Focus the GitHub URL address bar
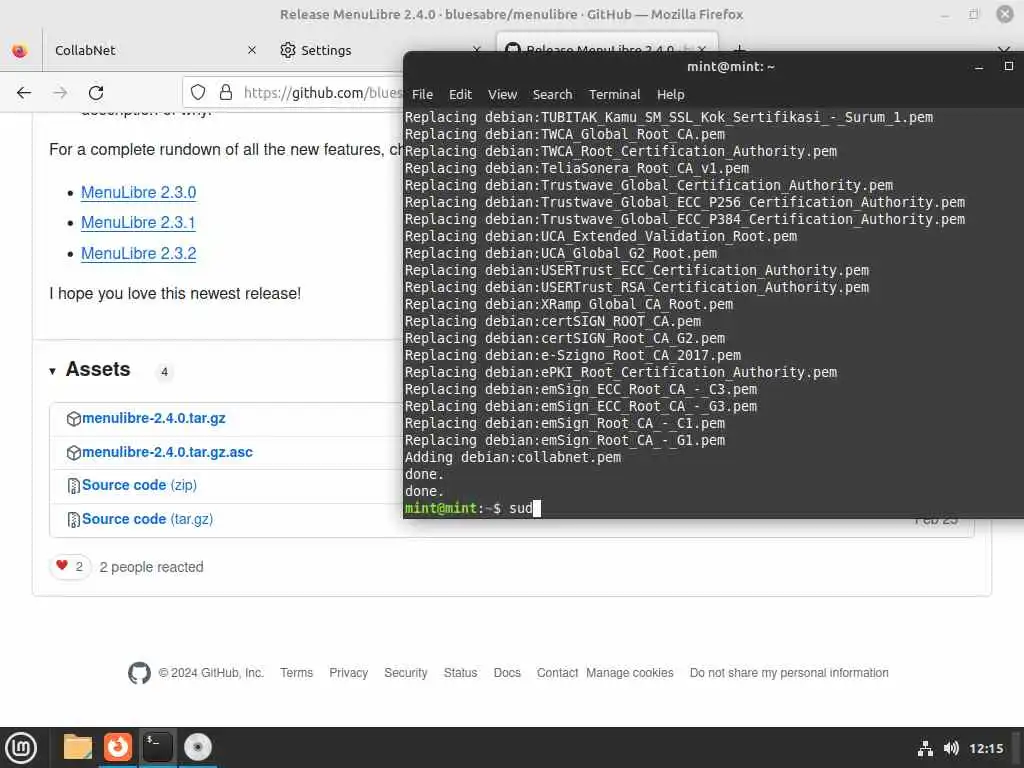Image resolution: width=1024 pixels, height=768 pixels. 323,93
